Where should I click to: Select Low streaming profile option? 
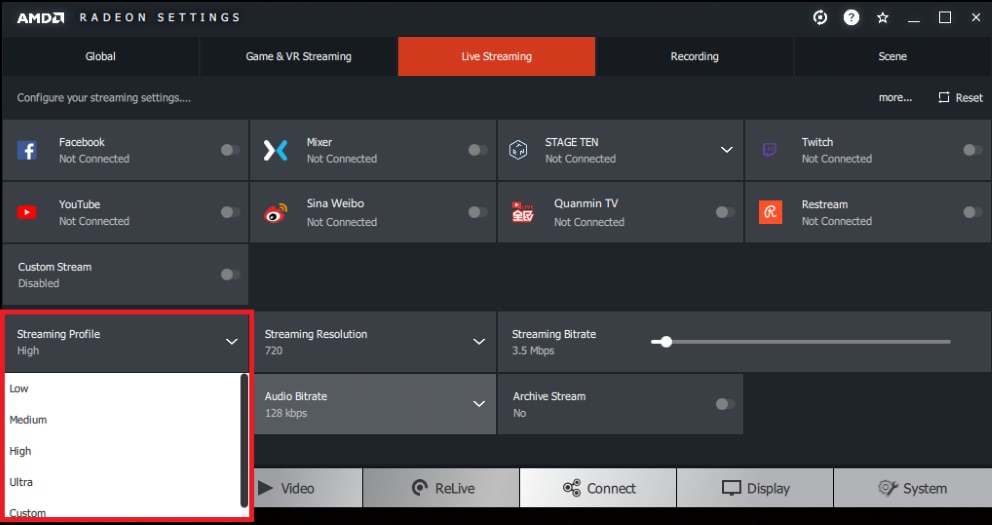[123, 388]
